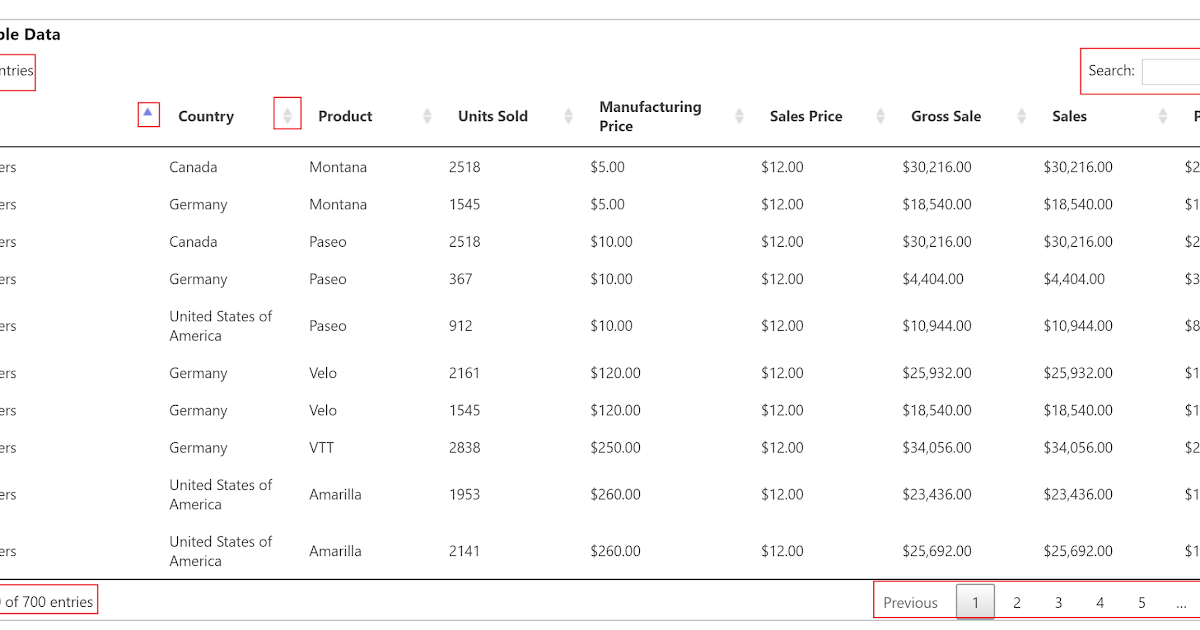
Task: Navigate to page 4
Action: coord(1100,602)
